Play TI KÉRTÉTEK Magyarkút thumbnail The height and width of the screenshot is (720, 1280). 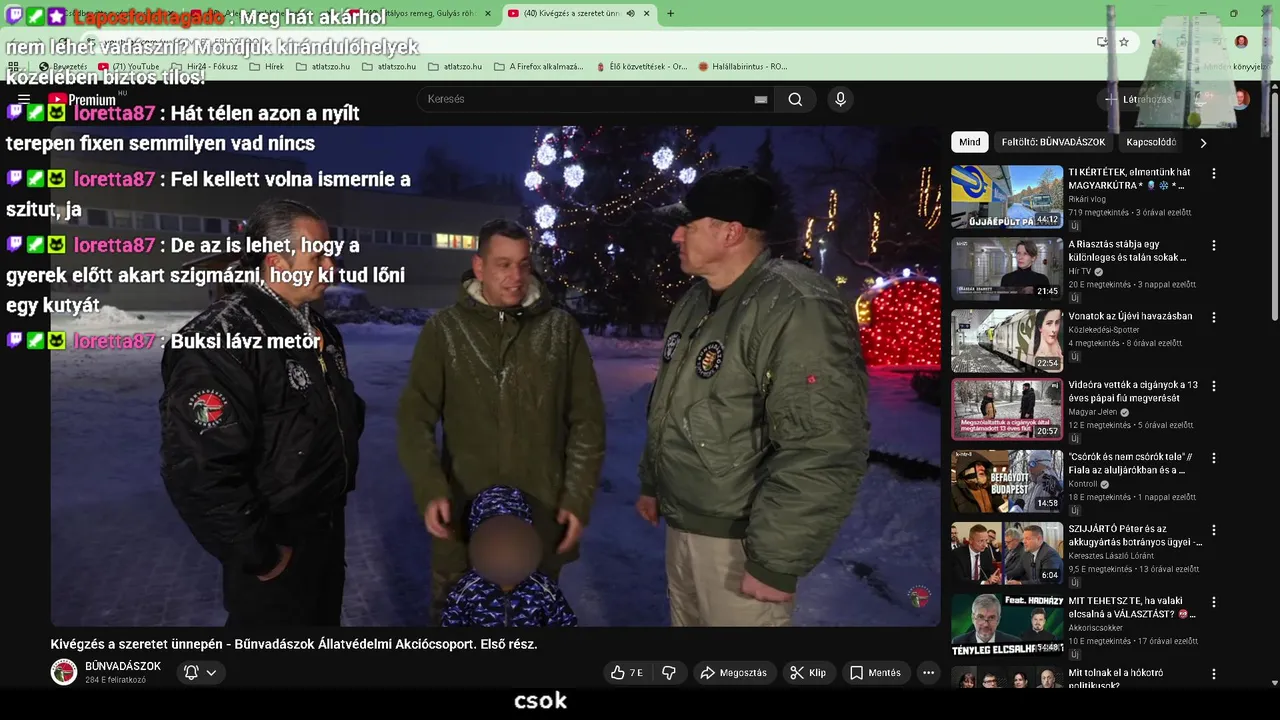coord(1007,196)
